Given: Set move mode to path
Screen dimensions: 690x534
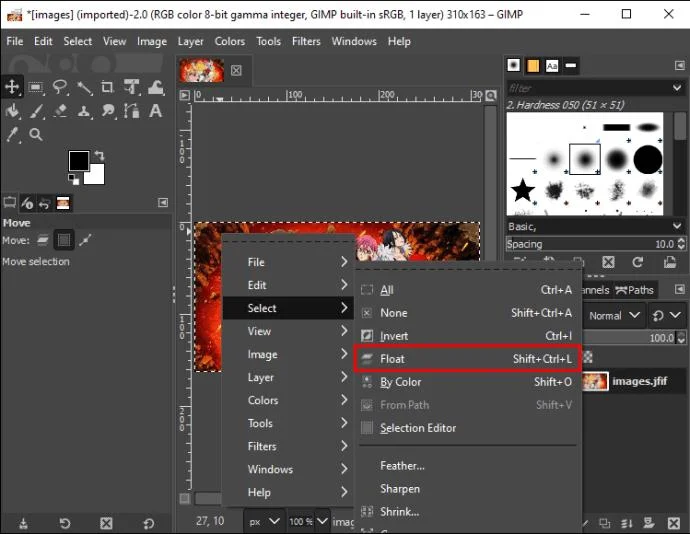Looking at the screenshot, I should (x=85, y=240).
